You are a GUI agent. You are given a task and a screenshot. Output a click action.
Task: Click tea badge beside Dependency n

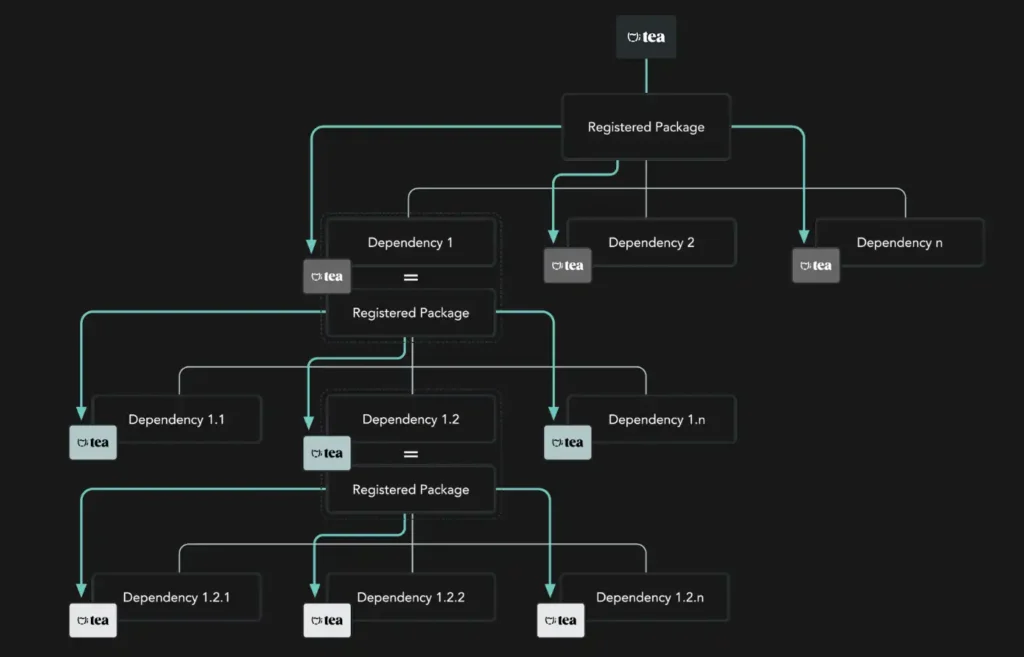click(x=816, y=266)
